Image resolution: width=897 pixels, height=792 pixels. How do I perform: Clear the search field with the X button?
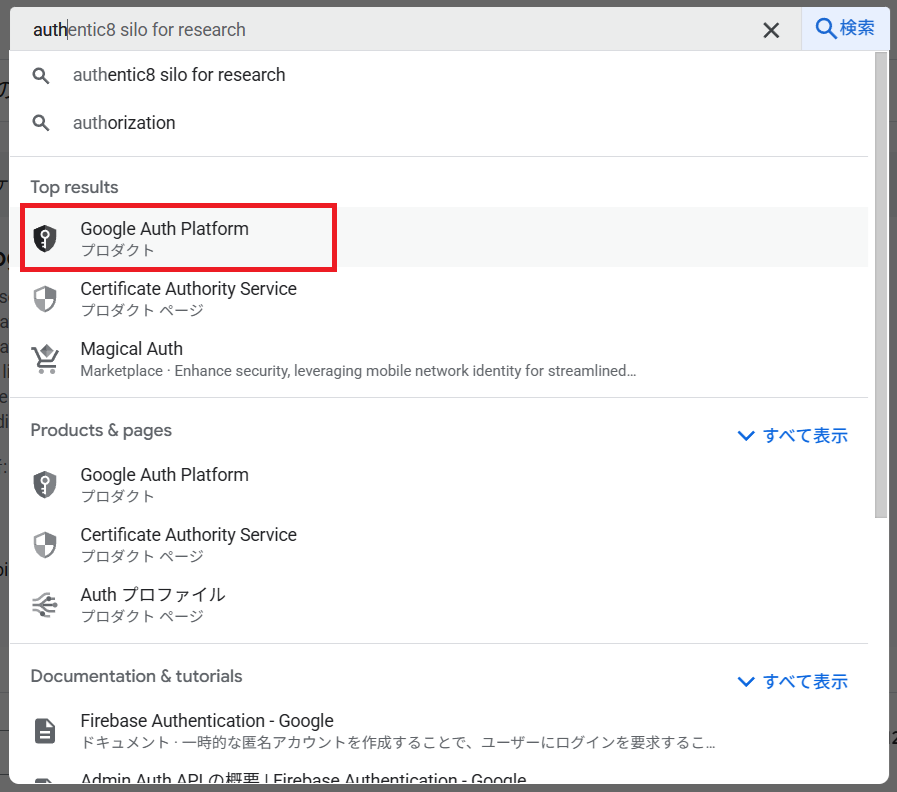coord(771,30)
